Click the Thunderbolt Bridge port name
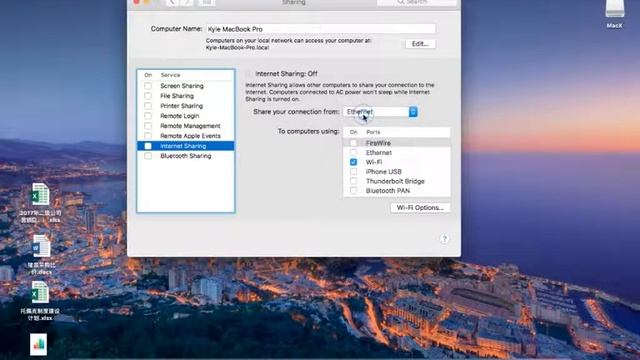 click(395, 181)
